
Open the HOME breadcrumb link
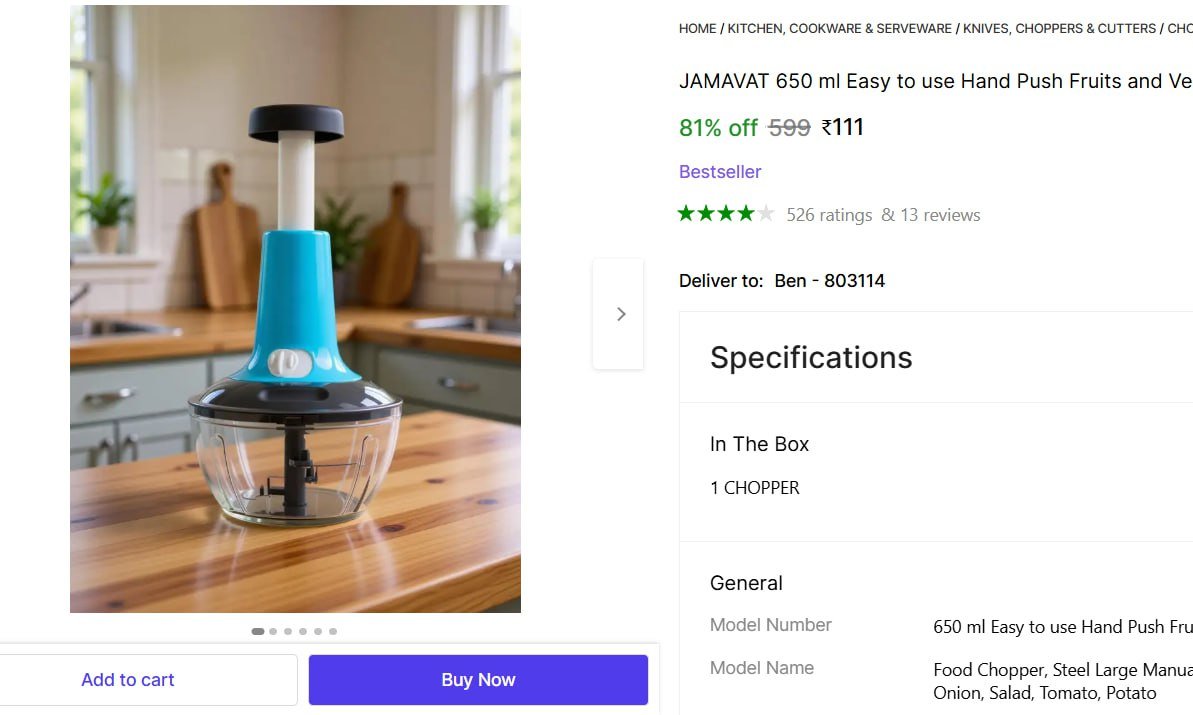point(697,28)
